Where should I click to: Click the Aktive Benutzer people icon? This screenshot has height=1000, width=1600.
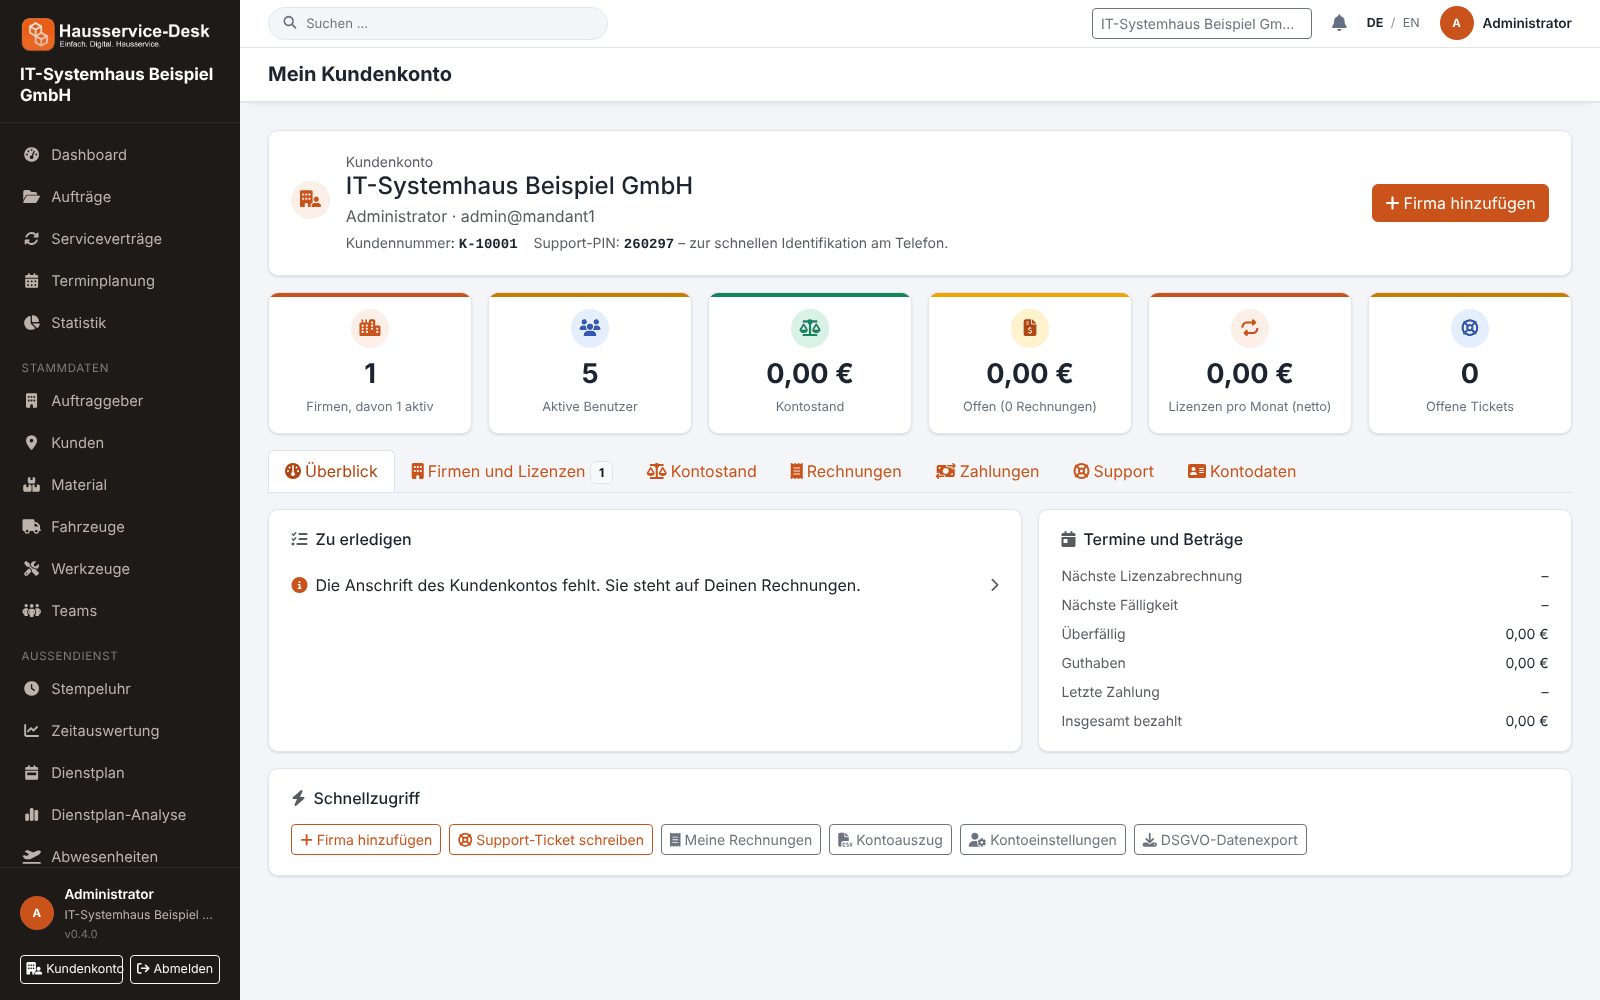click(590, 328)
